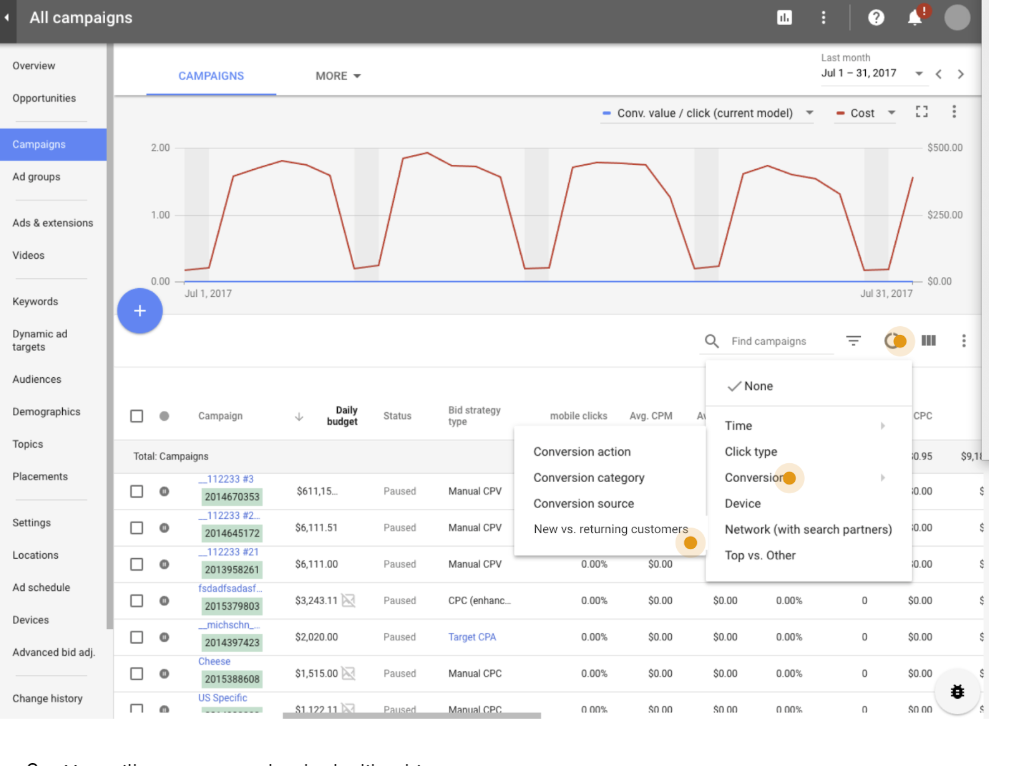Select checkbox for Cheese campaign
This screenshot has height=766, width=1014.
click(x=136, y=674)
